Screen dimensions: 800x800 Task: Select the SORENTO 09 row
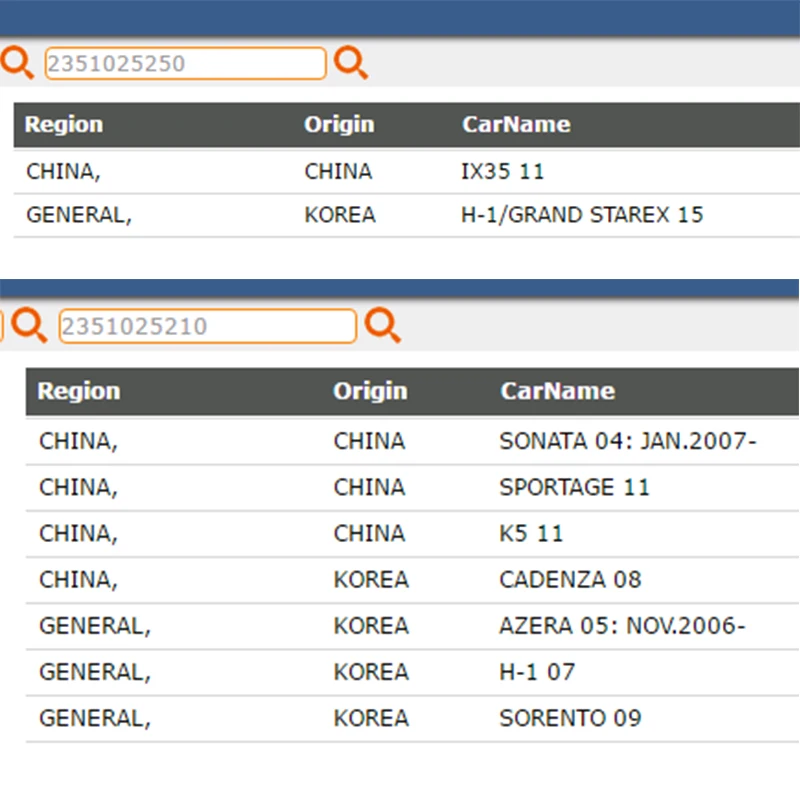412,719
